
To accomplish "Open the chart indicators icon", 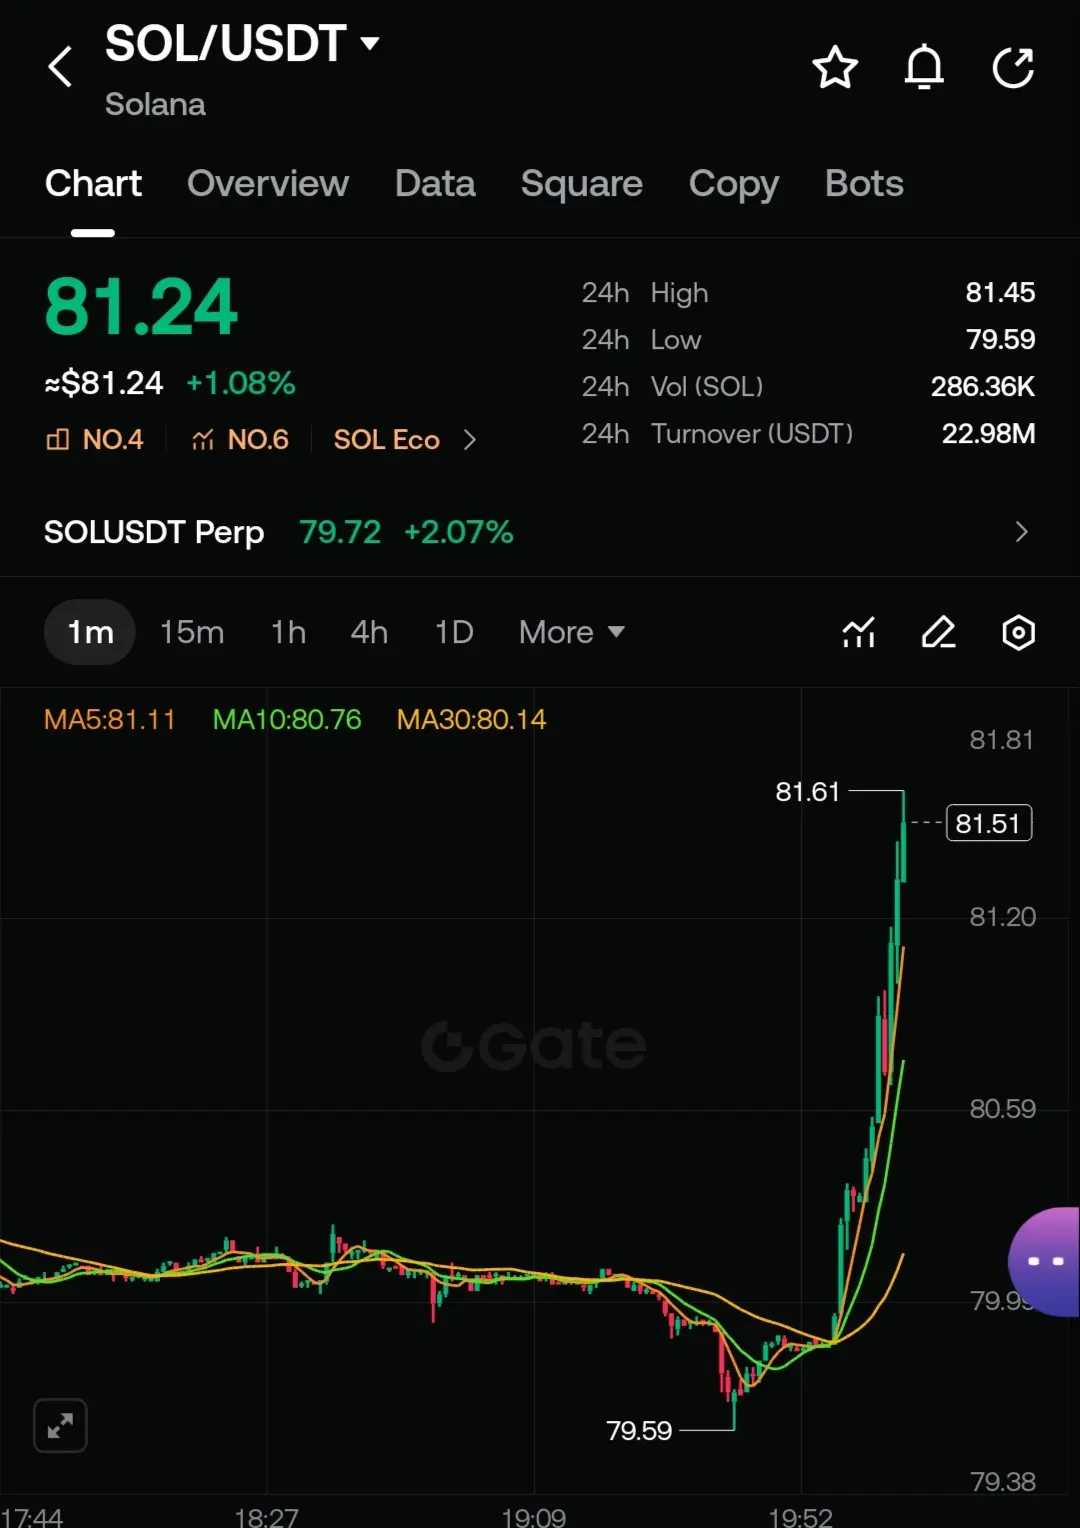I will pos(859,632).
